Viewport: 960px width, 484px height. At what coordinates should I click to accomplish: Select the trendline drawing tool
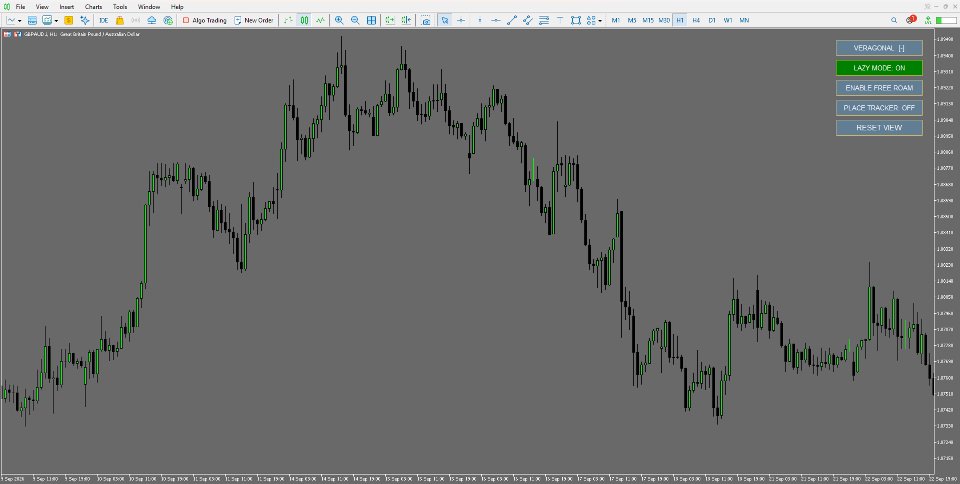point(512,20)
